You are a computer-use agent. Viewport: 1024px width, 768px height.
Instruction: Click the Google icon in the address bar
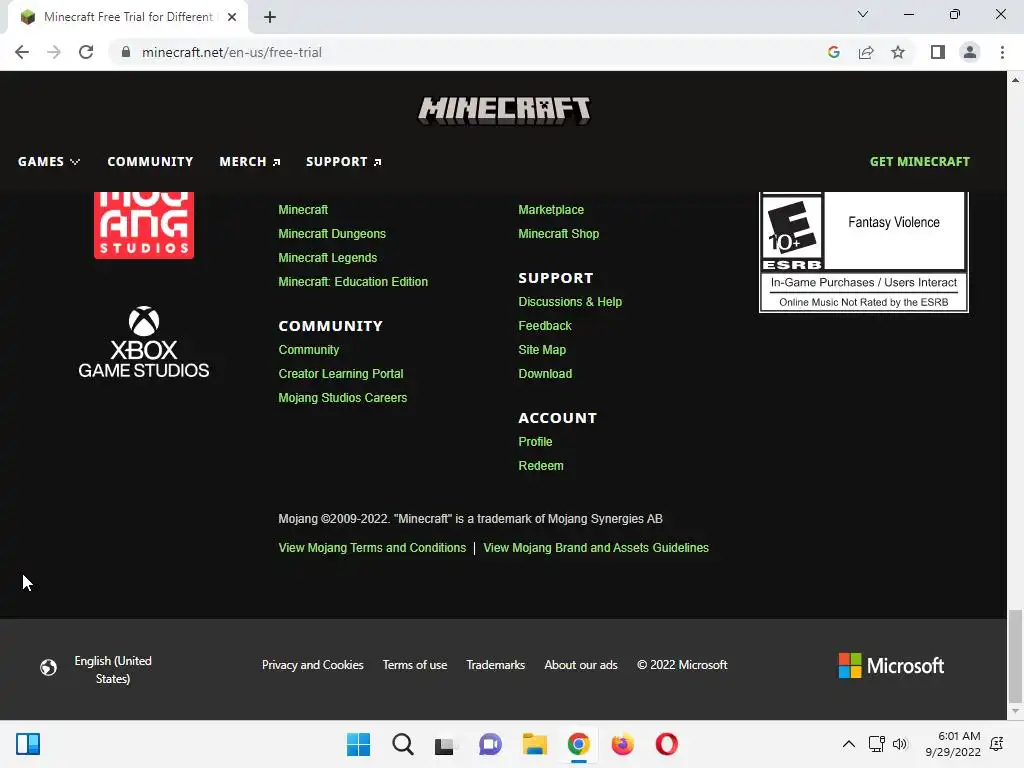pyautogui.click(x=833, y=52)
